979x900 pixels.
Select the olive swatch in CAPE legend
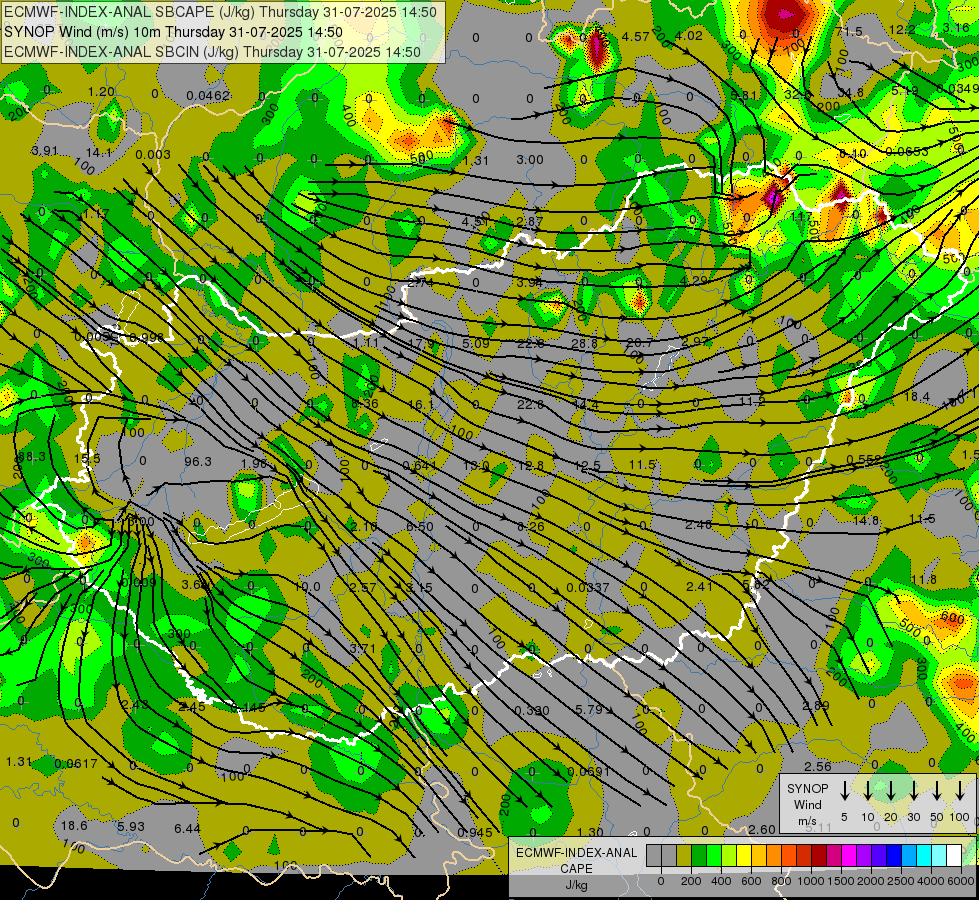pos(683,855)
